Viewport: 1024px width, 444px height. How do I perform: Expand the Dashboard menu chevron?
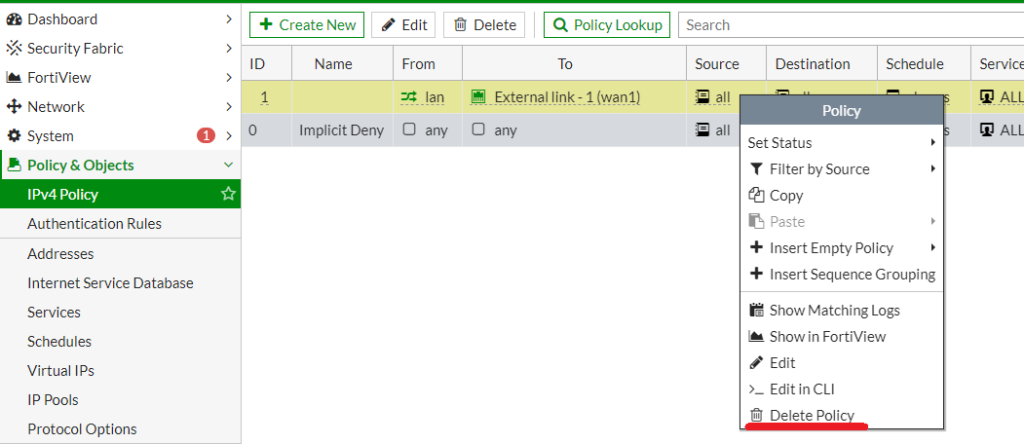[229, 20]
